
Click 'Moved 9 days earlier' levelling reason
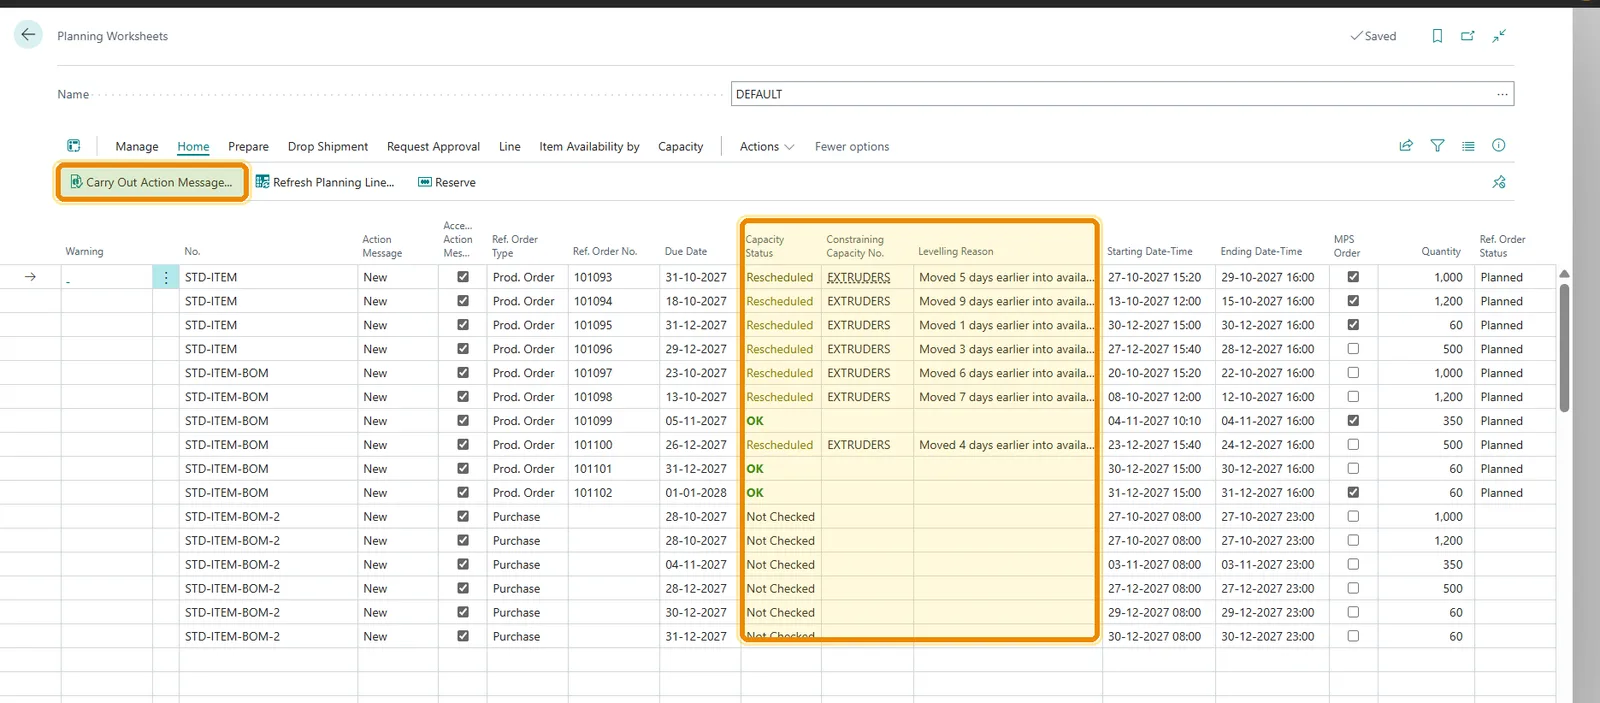point(1006,301)
